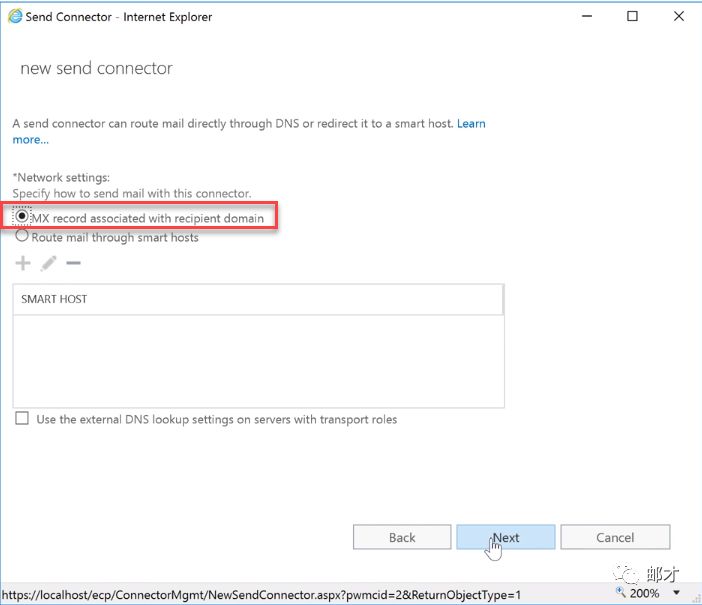Screen dimensions: 702x605
Task: Click the status bar URL text
Action: (262, 594)
